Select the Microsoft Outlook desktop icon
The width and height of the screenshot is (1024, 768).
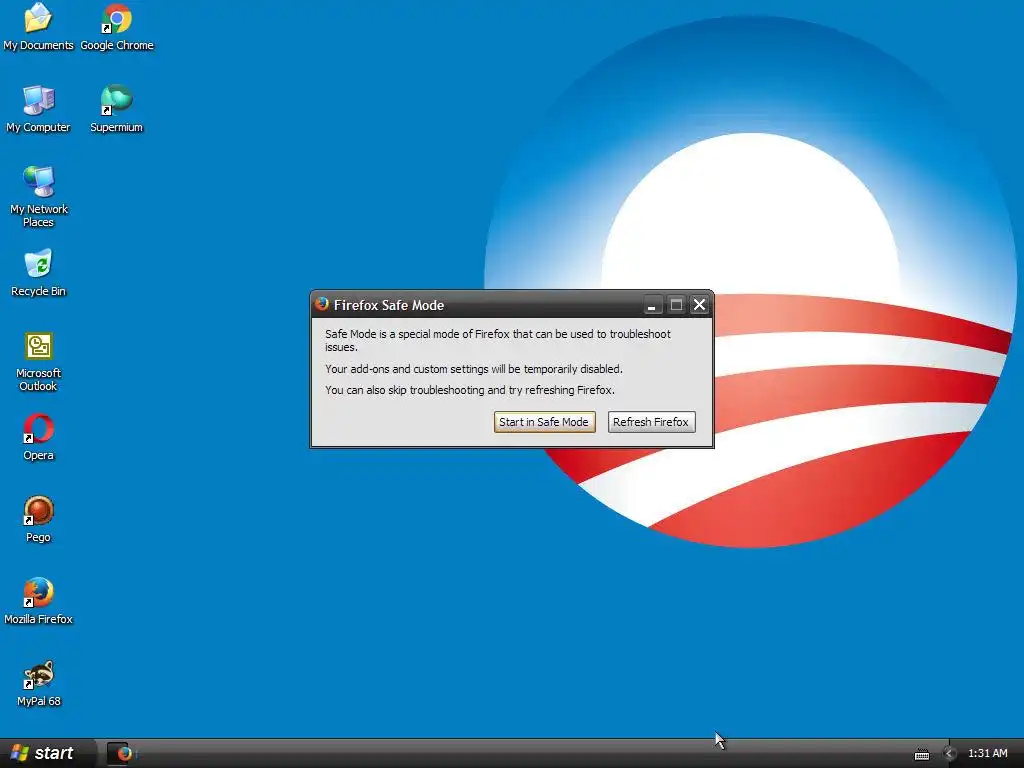tap(38, 362)
